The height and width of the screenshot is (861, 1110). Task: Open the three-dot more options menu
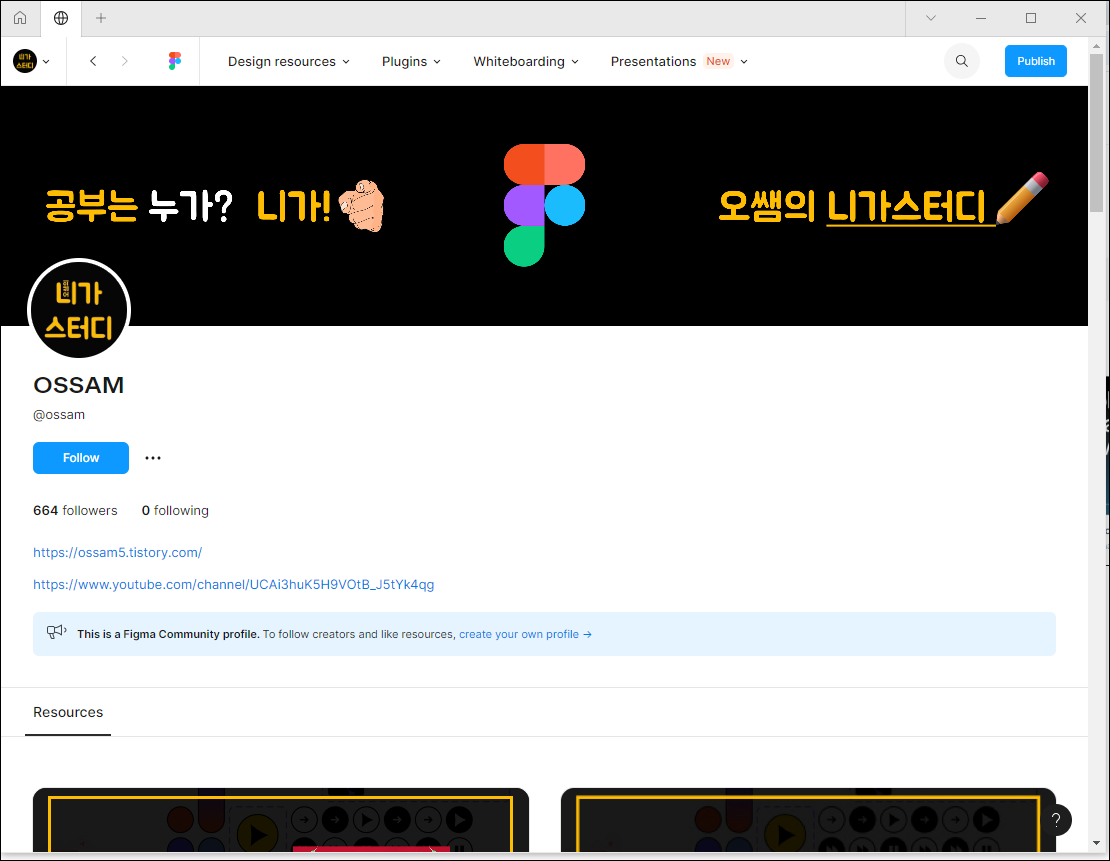(x=153, y=458)
